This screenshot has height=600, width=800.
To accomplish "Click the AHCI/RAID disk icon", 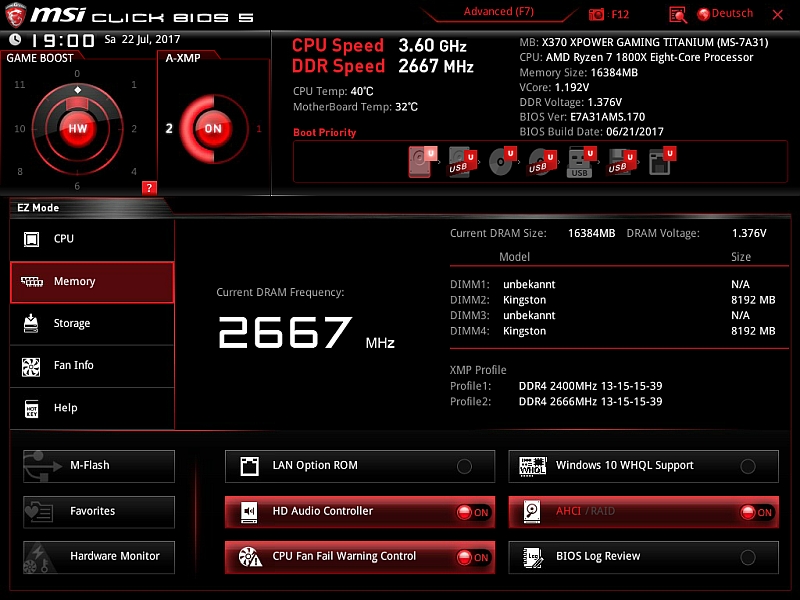I will [x=532, y=512].
